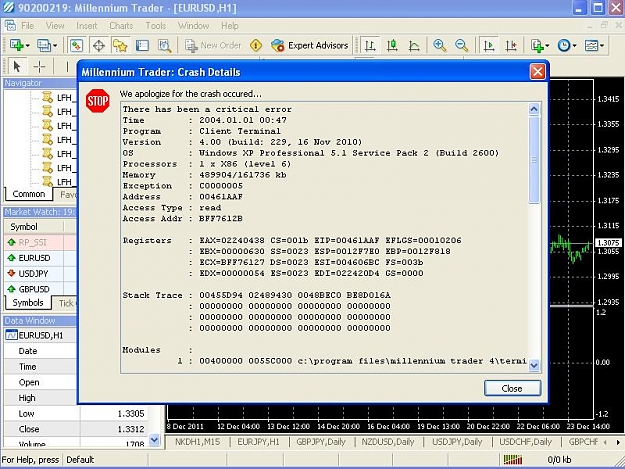Click the Symbol column header
The height and width of the screenshot is (469, 625).
tap(33, 227)
